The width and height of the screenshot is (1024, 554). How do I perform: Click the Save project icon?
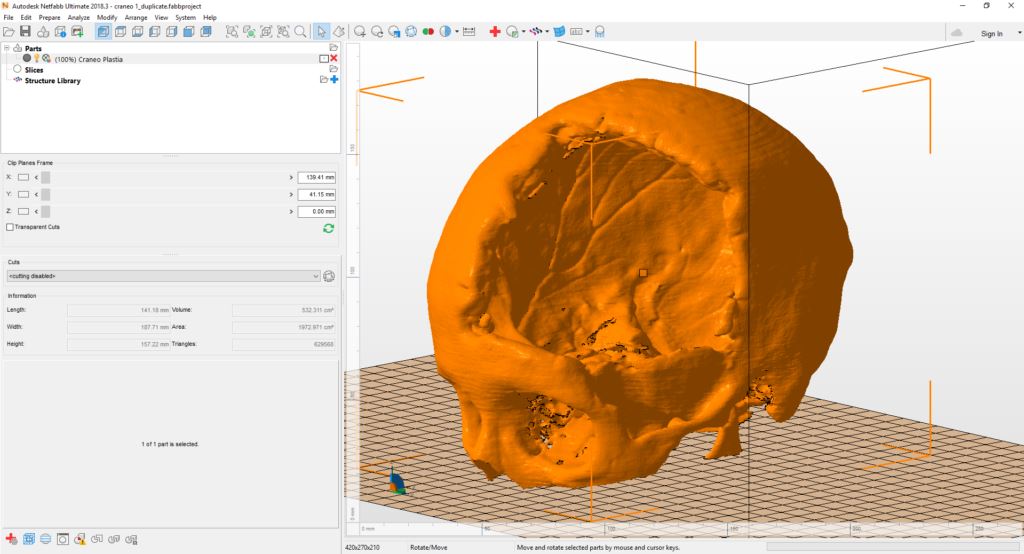25,32
